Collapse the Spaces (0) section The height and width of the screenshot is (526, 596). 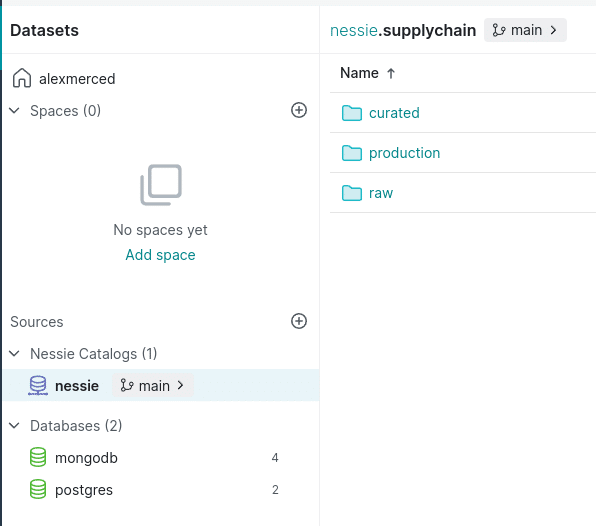click(14, 111)
